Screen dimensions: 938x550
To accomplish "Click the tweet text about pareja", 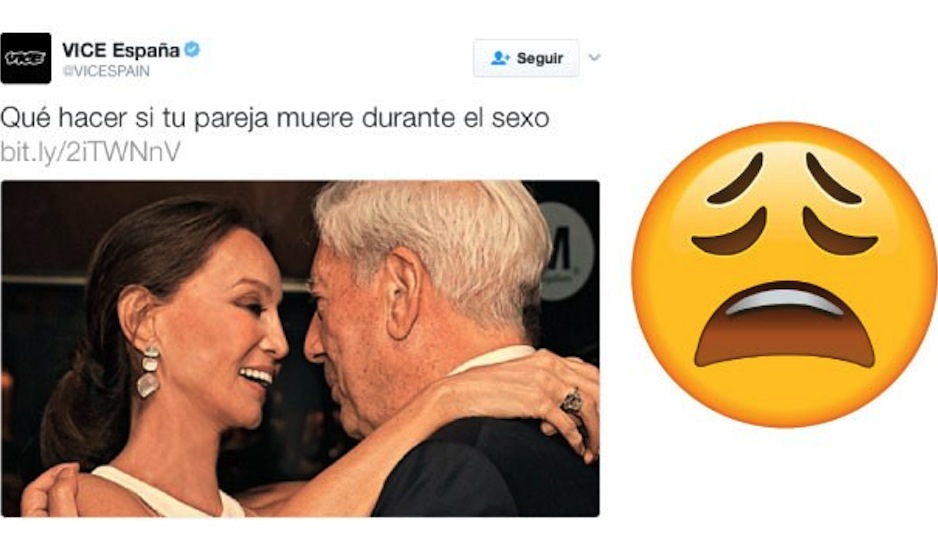I will 275,118.
